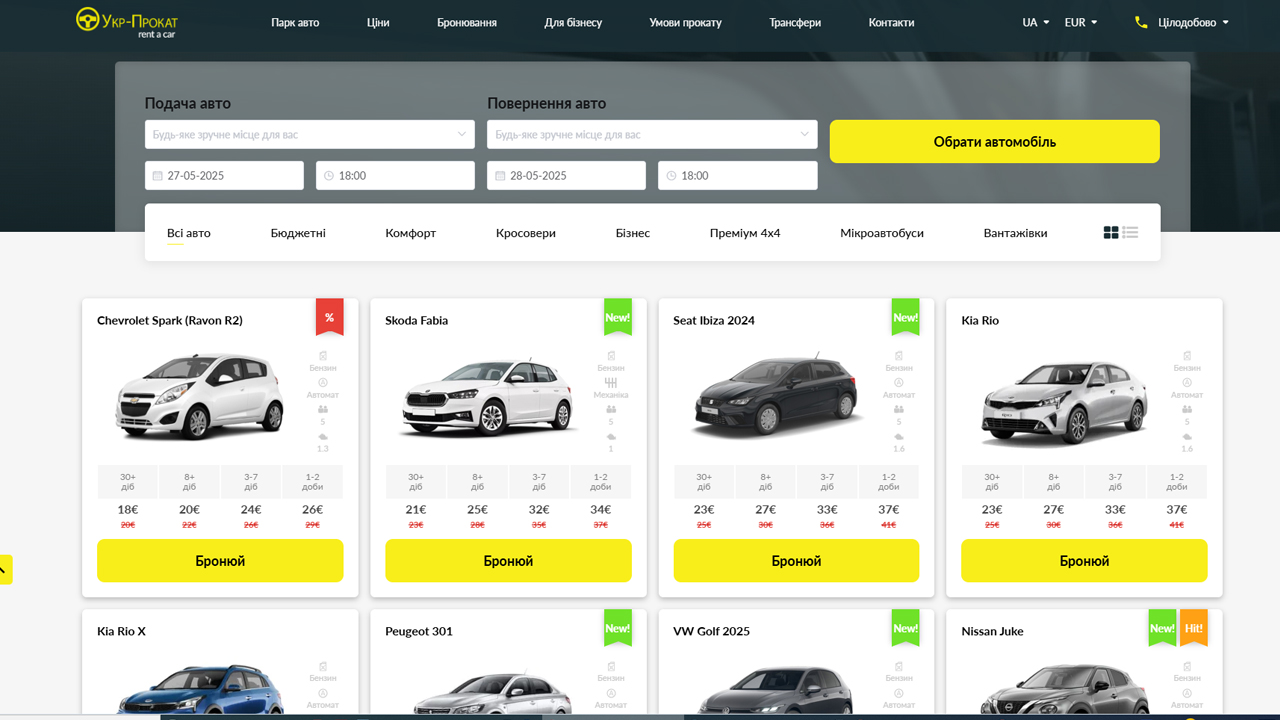This screenshot has width=1280, height=720.
Task: Click the New! badge on Skoda Fabia
Action: click(x=618, y=317)
